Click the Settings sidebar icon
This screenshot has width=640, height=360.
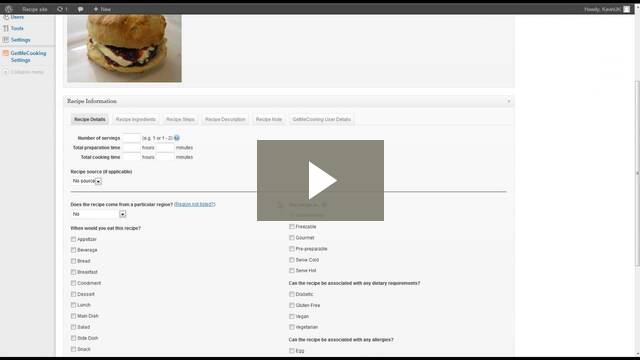pyautogui.click(x=6, y=40)
